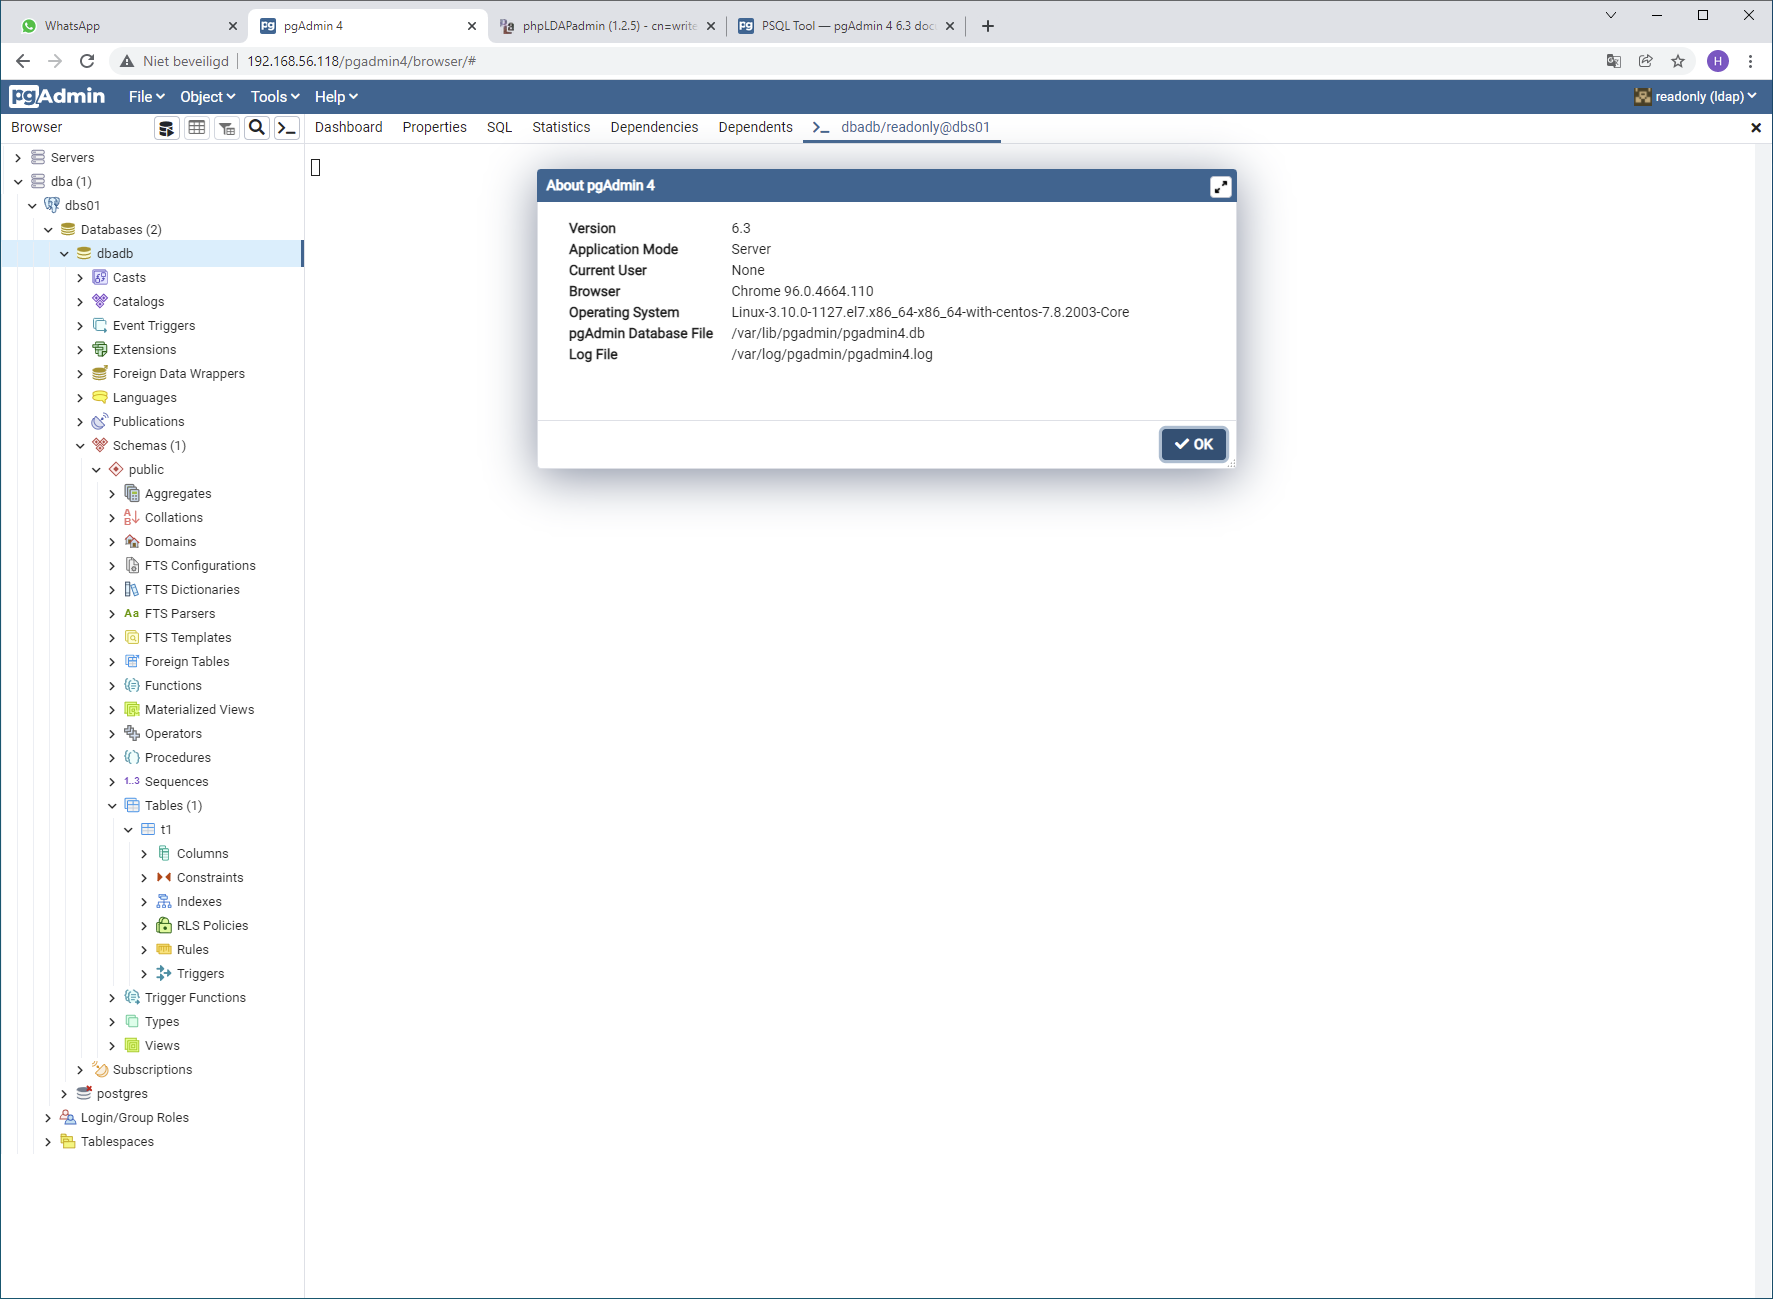1773x1299 pixels.
Task: Close the dbadb/readonly@dbs01 panel with X
Action: pos(1756,128)
